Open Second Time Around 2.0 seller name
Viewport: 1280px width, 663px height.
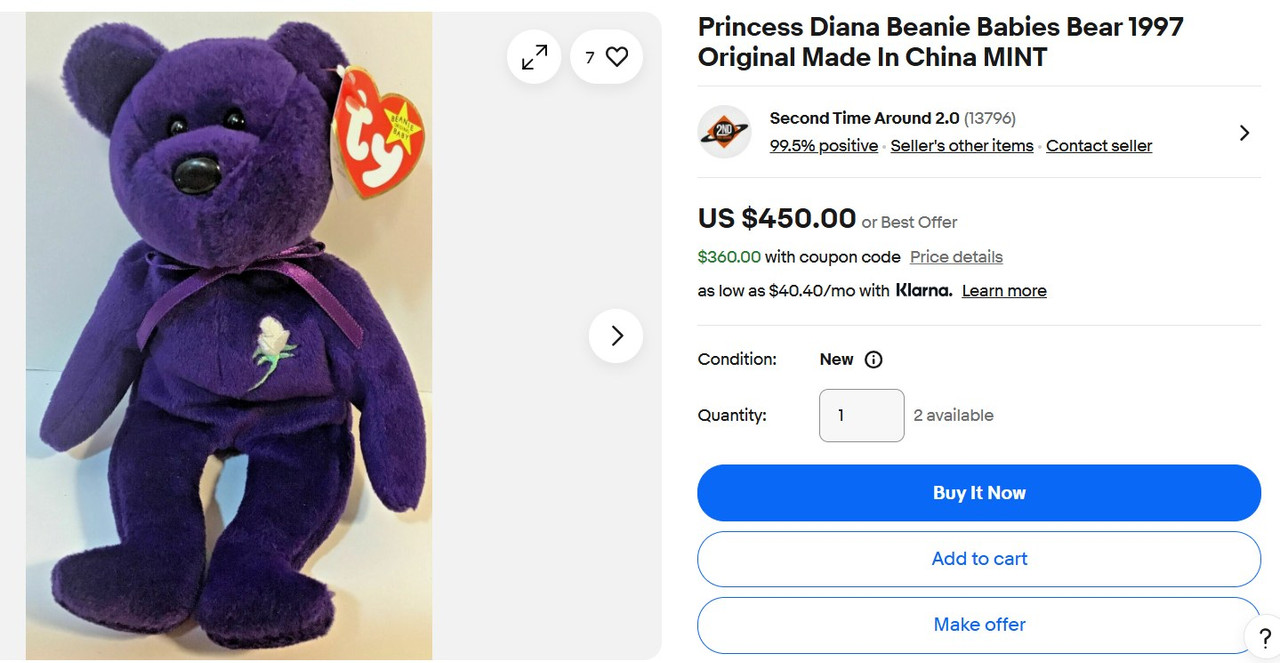864,118
